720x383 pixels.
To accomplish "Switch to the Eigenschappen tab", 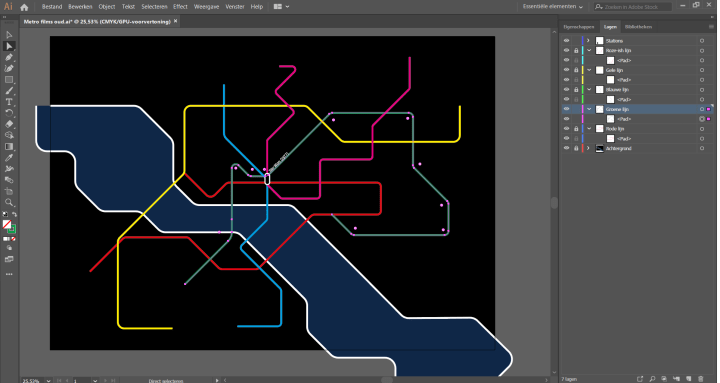I will [x=579, y=27].
